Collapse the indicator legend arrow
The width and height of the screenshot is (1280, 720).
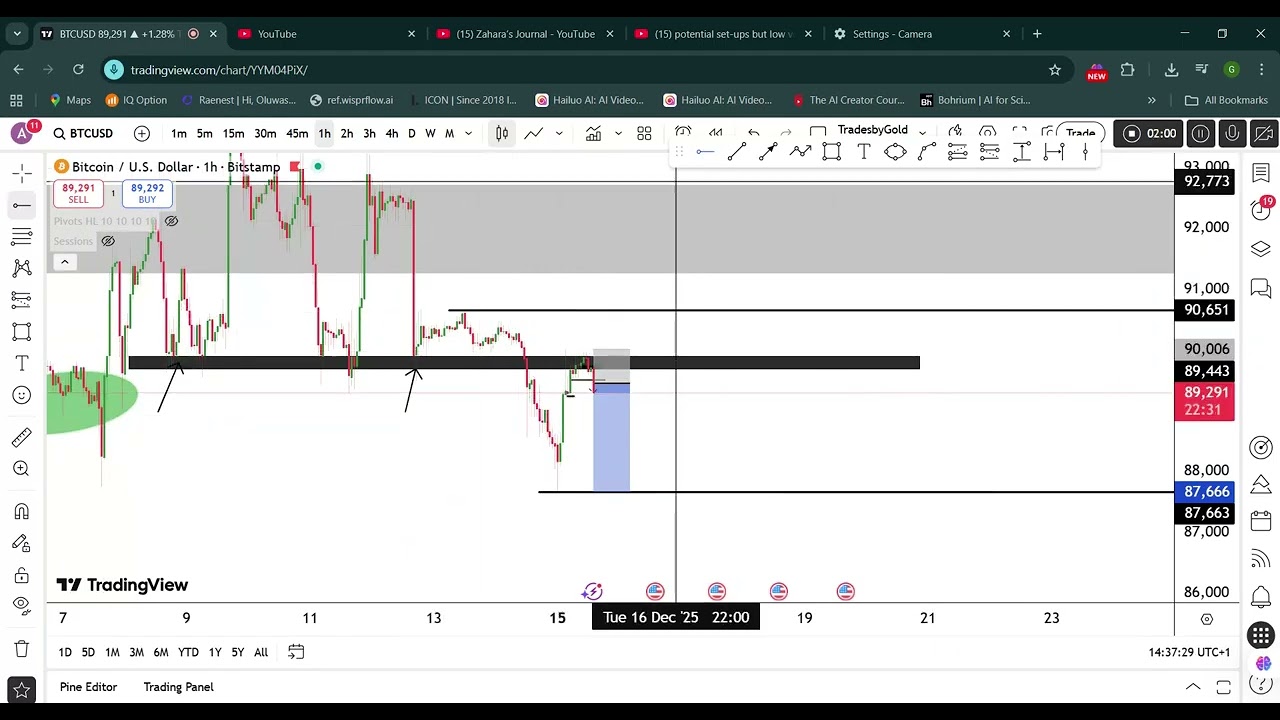pyautogui.click(x=64, y=262)
